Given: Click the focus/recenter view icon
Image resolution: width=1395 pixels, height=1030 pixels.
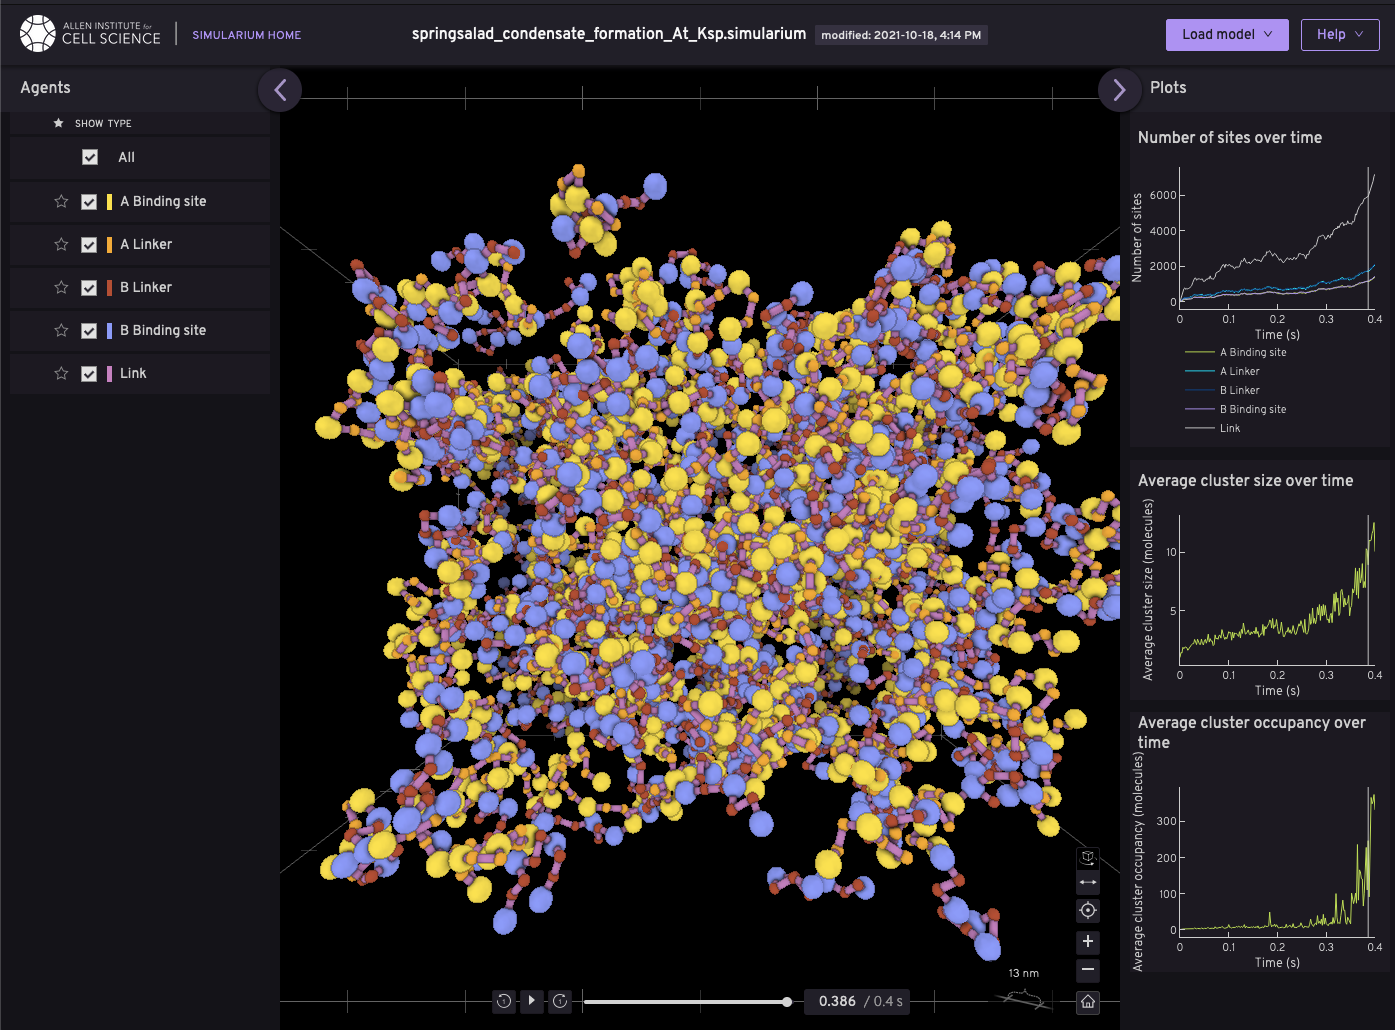Looking at the screenshot, I should coord(1087,911).
